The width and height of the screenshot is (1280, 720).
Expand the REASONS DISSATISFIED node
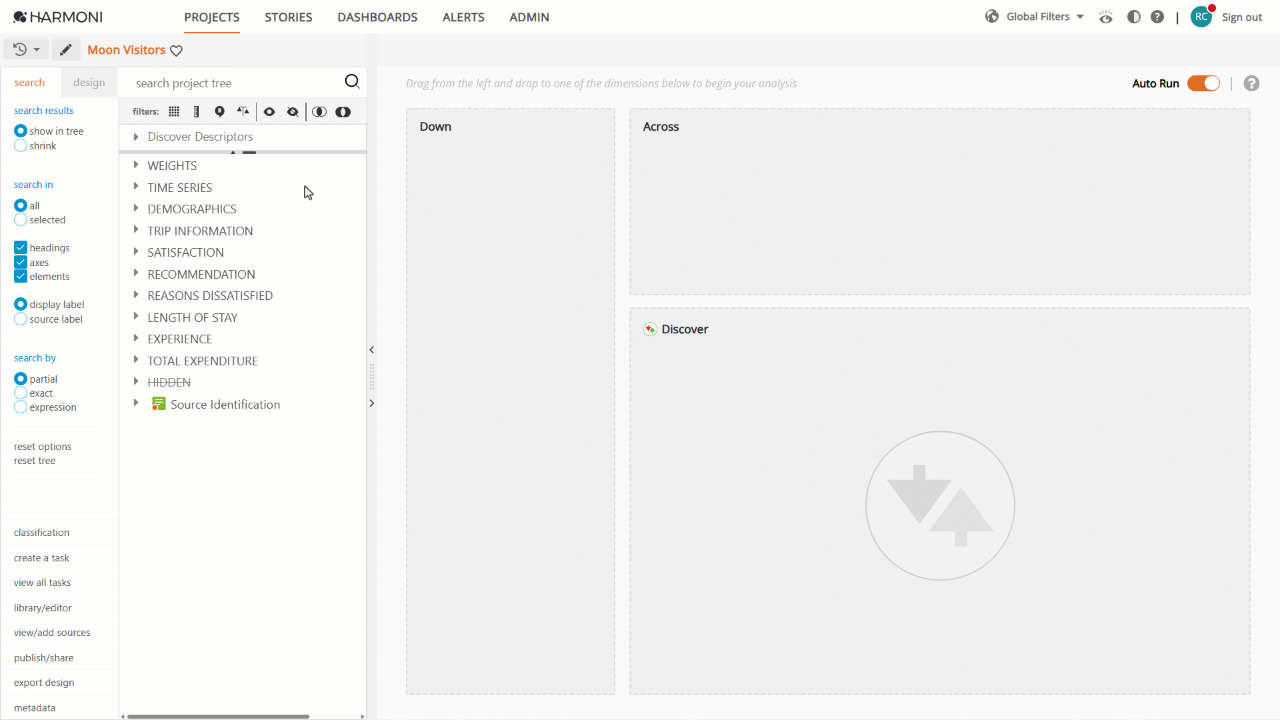coord(136,295)
